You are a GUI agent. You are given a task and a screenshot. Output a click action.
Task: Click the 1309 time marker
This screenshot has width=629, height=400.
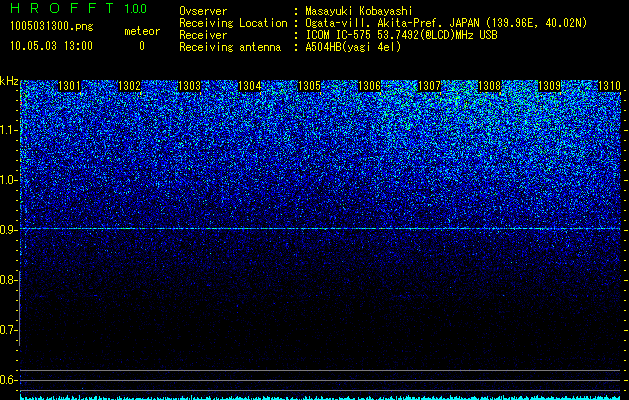click(549, 86)
